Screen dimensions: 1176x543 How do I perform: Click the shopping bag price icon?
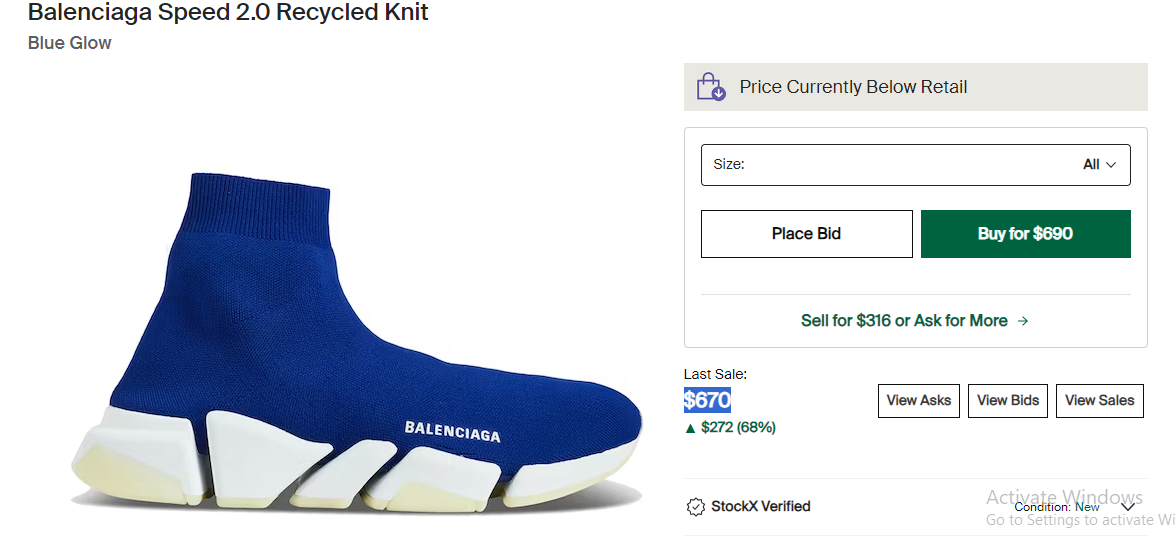[x=711, y=87]
